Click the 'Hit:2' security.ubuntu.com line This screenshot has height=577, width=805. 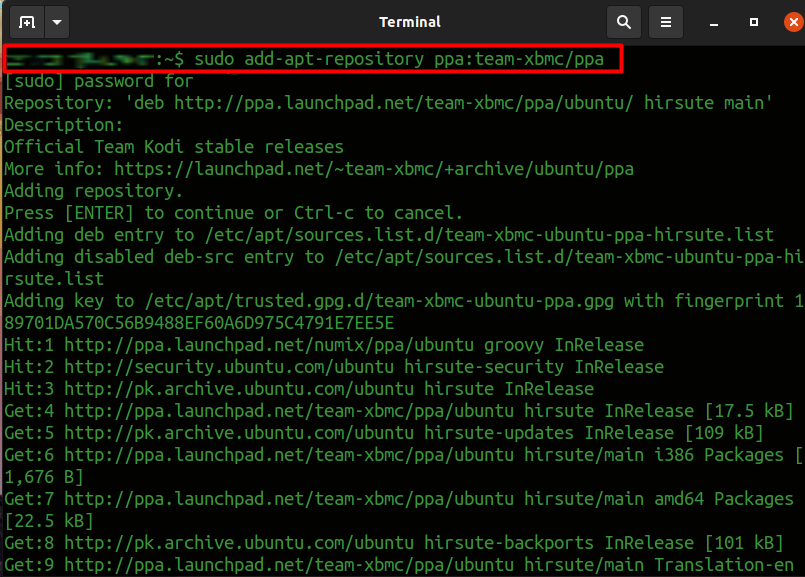pyautogui.click(x=334, y=367)
